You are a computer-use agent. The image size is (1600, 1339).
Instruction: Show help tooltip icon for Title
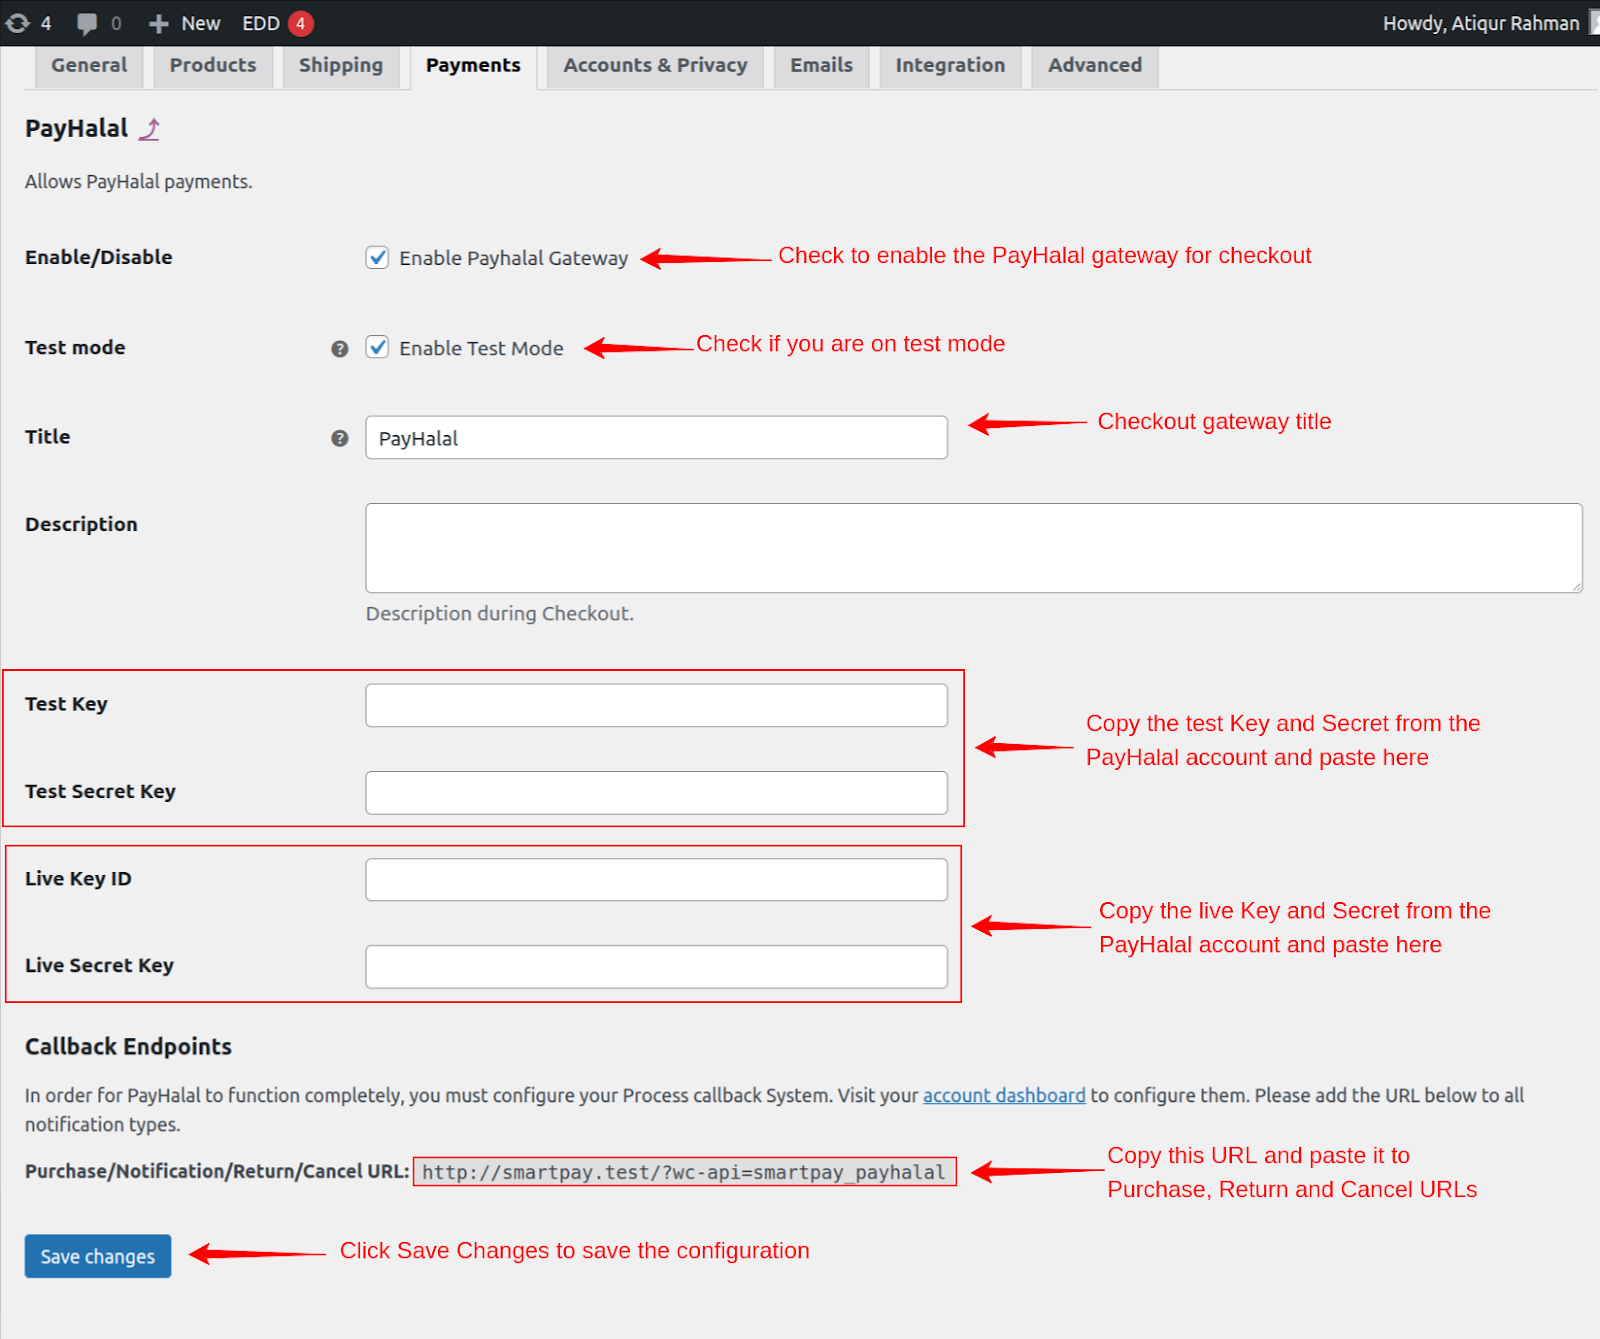[340, 438]
